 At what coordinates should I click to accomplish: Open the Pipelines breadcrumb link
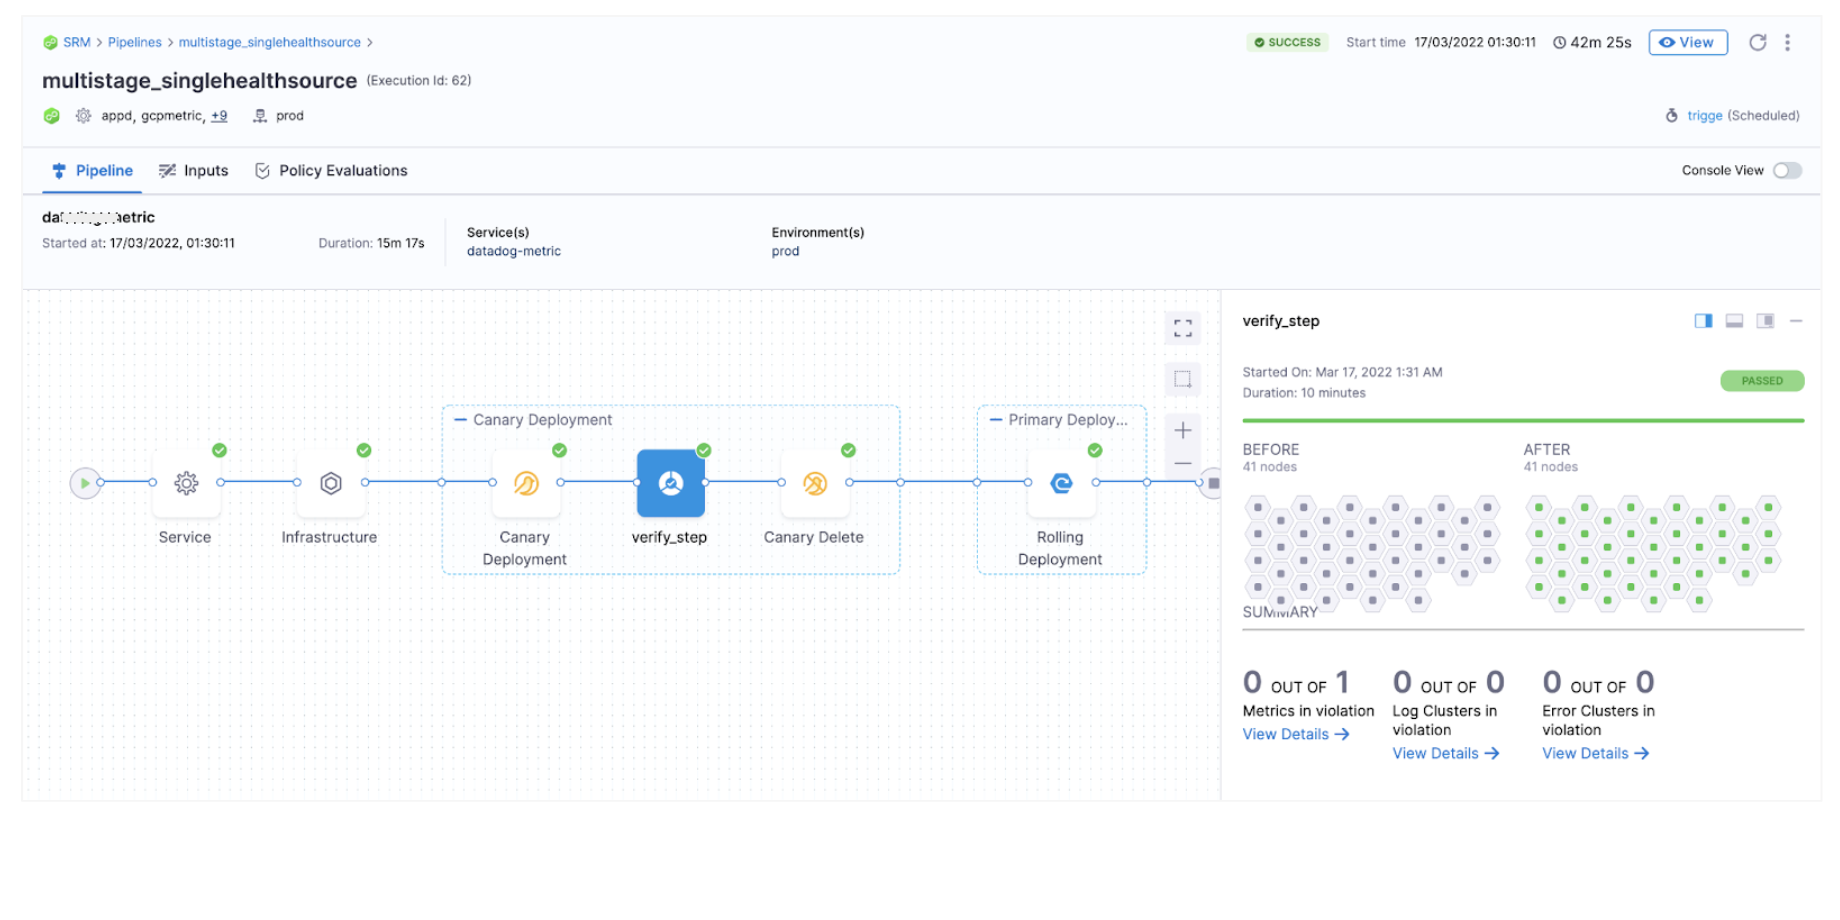135,42
